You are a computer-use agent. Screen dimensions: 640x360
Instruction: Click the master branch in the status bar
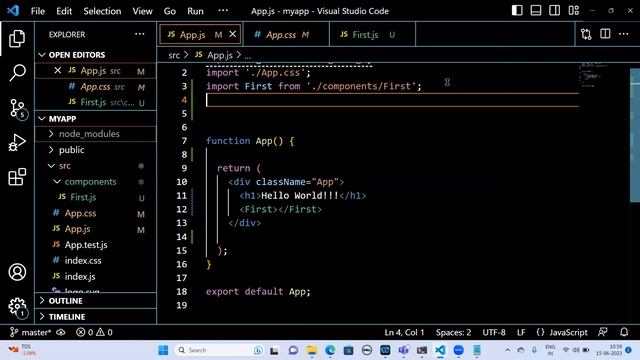click(x=31, y=332)
